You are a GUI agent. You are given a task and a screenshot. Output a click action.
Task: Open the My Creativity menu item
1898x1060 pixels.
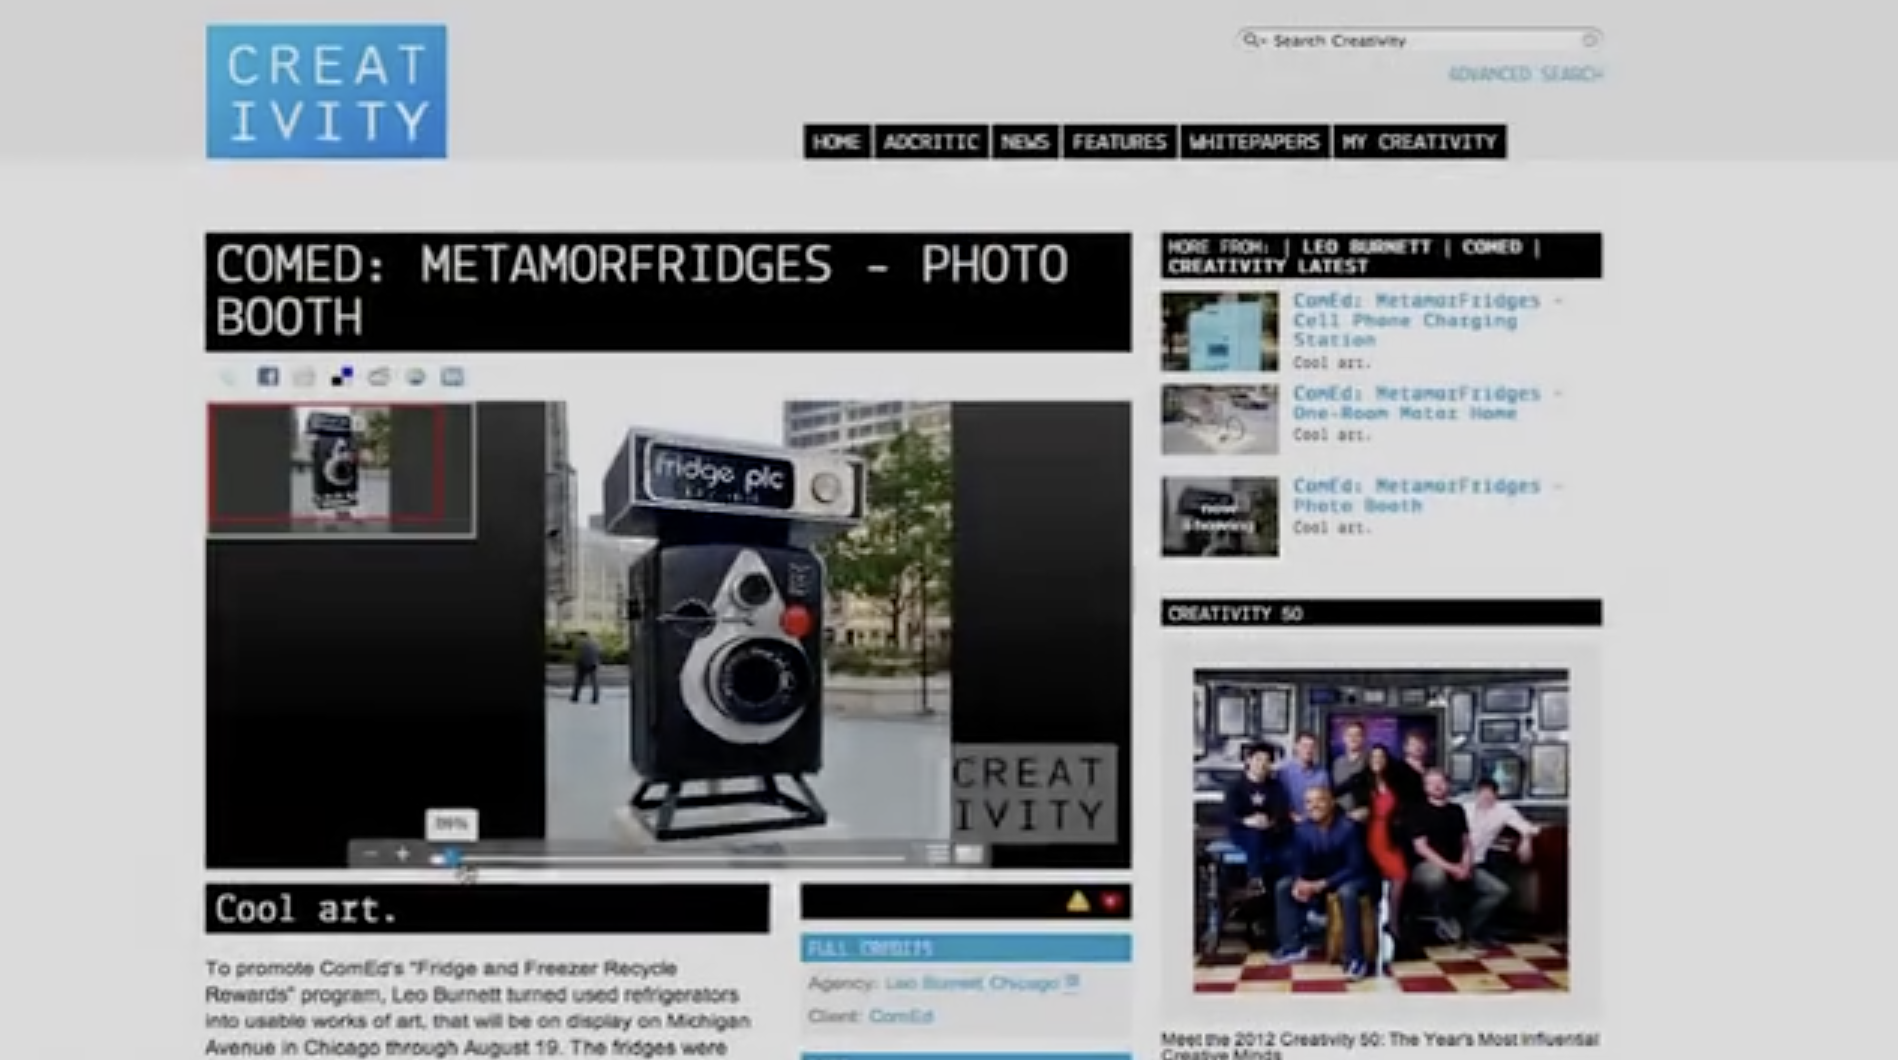[x=1419, y=142]
